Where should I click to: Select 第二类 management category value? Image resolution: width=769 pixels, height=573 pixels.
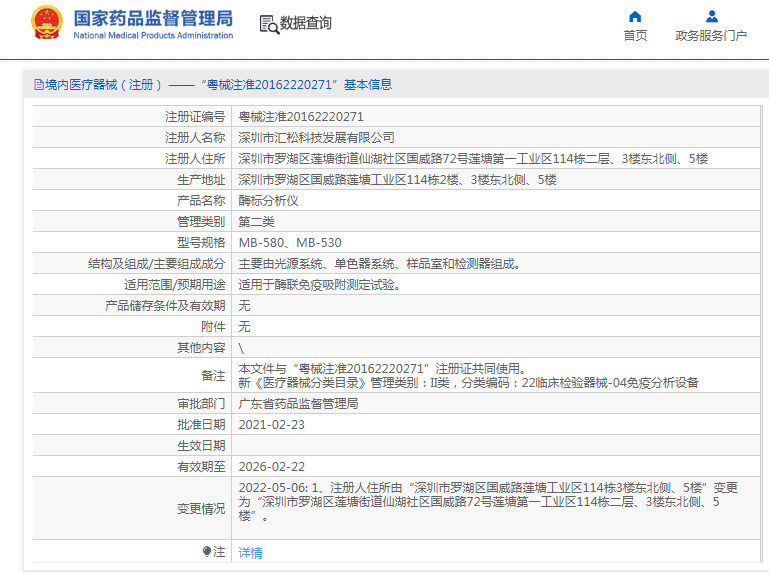[256, 222]
